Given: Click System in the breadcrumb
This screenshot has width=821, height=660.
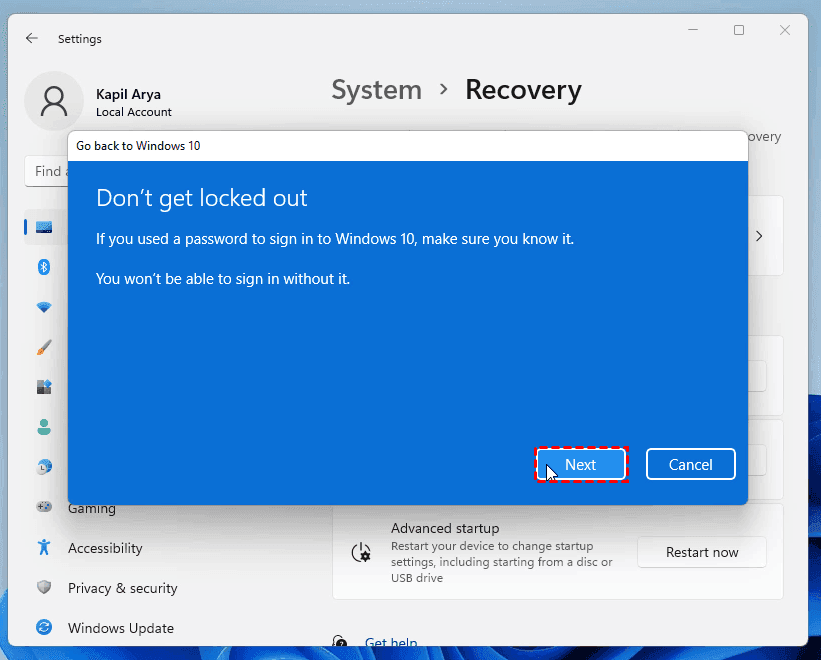Looking at the screenshot, I should [376, 90].
